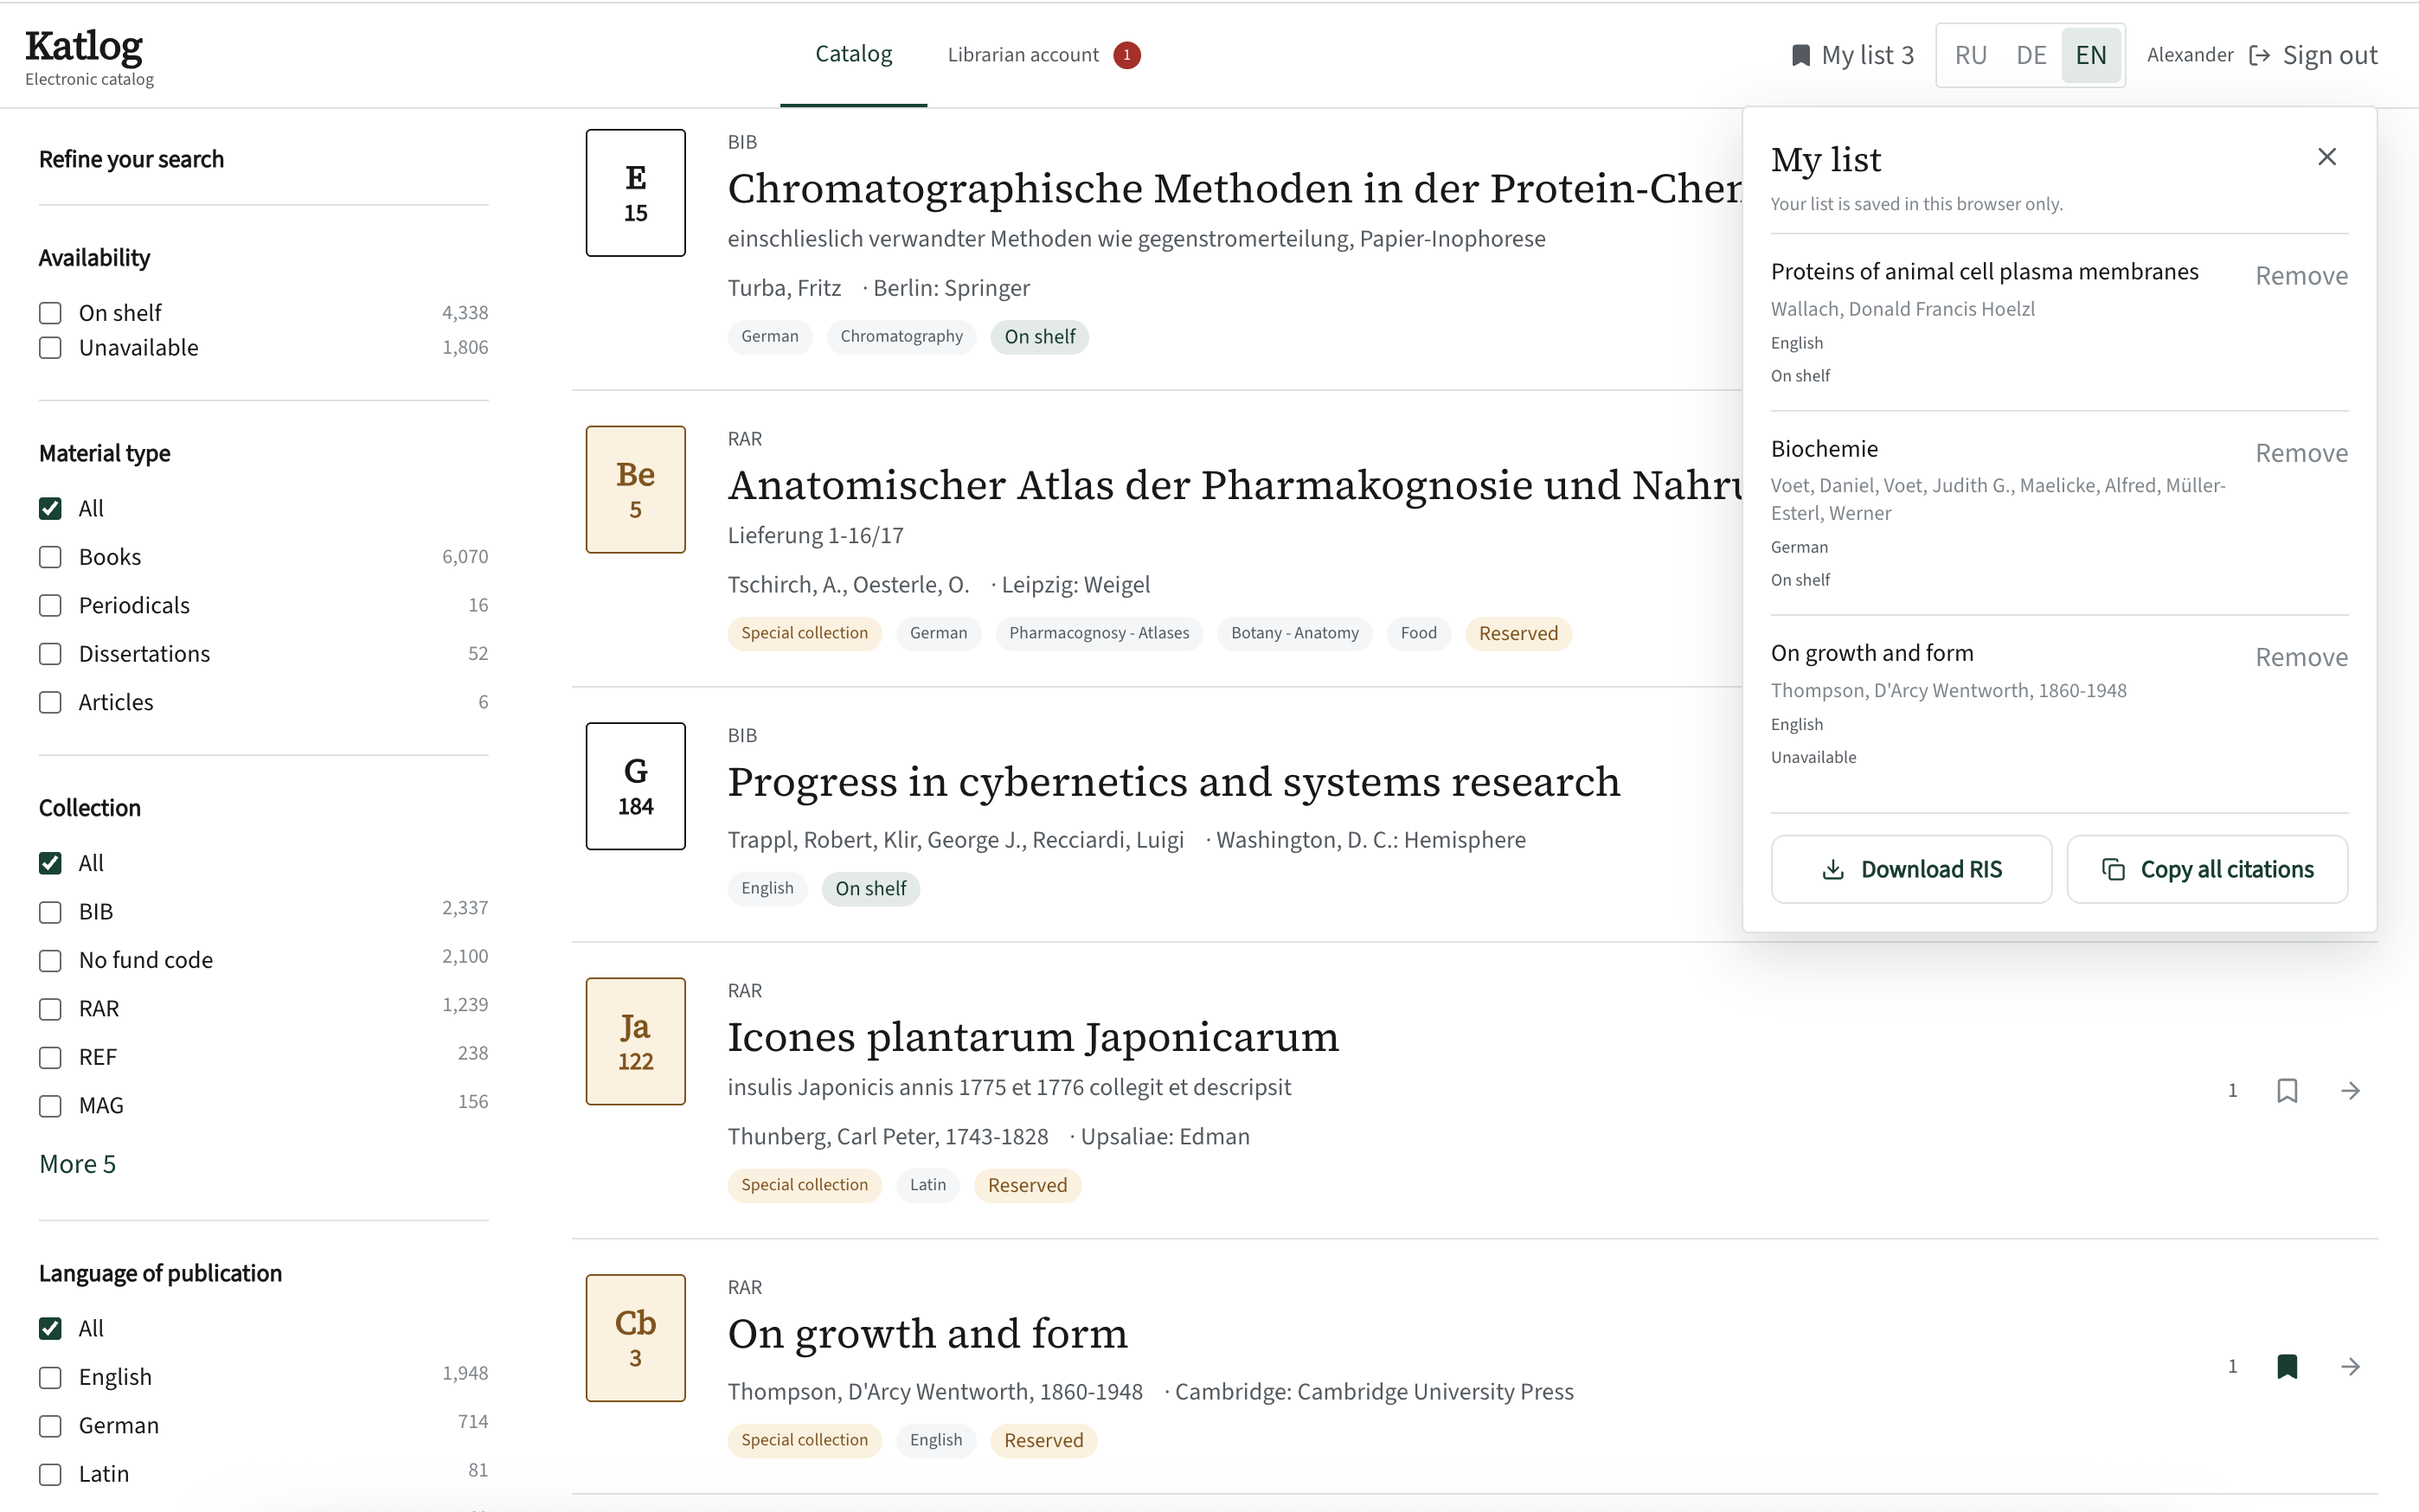Filter by Books material type

pos(50,557)
